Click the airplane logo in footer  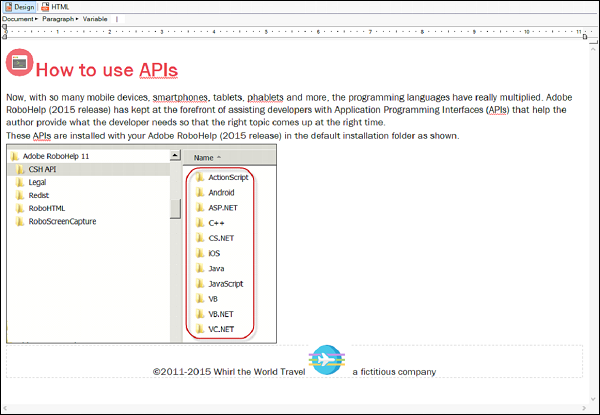coord(326,361)
